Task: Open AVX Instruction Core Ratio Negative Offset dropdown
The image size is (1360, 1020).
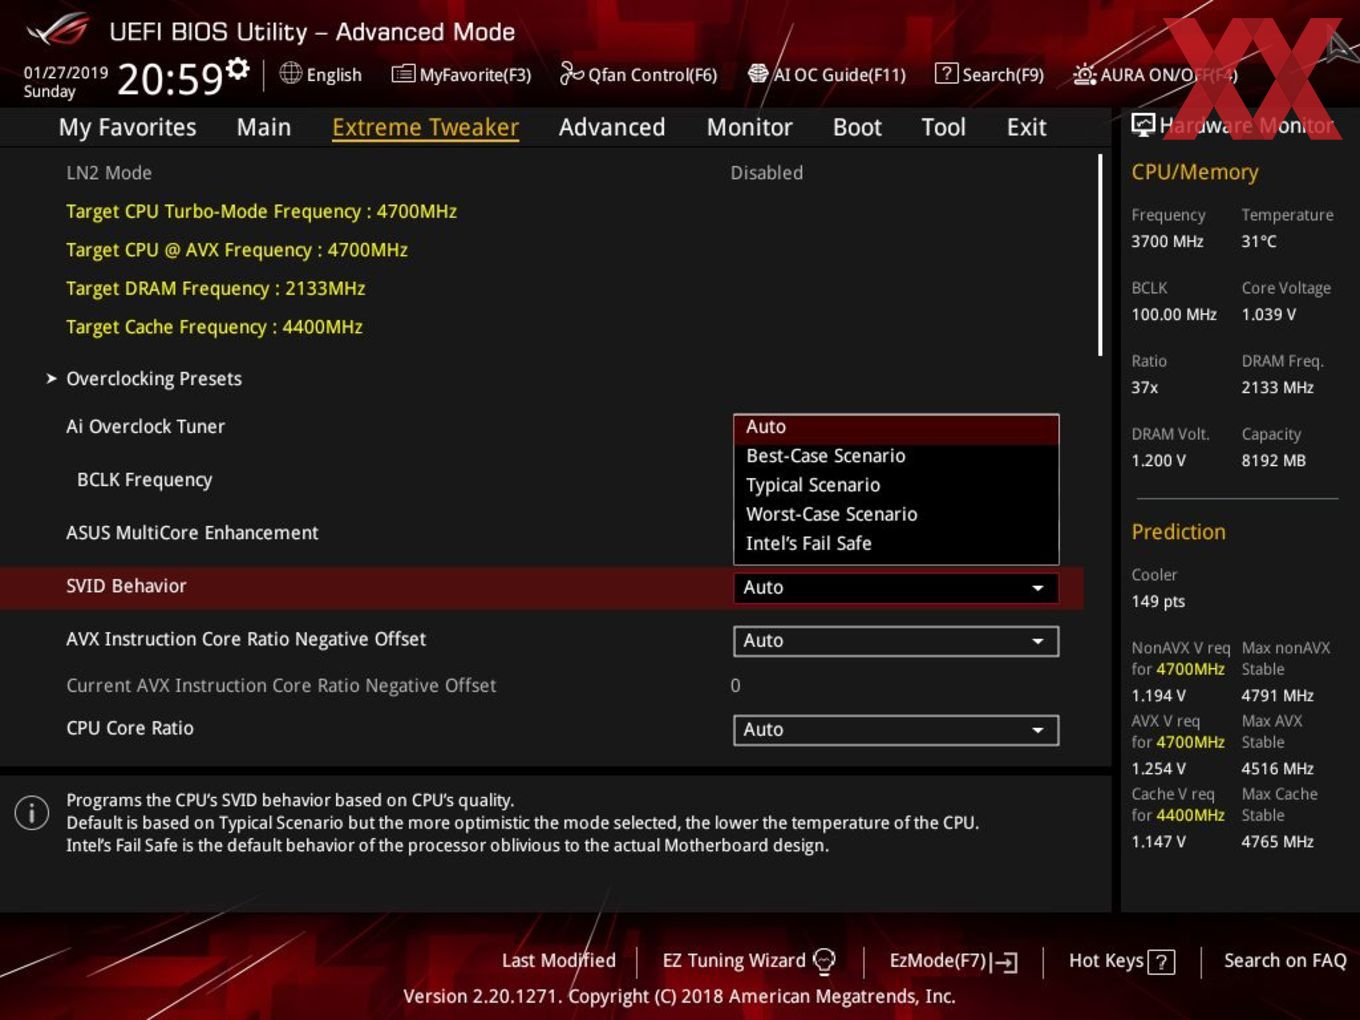Action: pos(896,641)
